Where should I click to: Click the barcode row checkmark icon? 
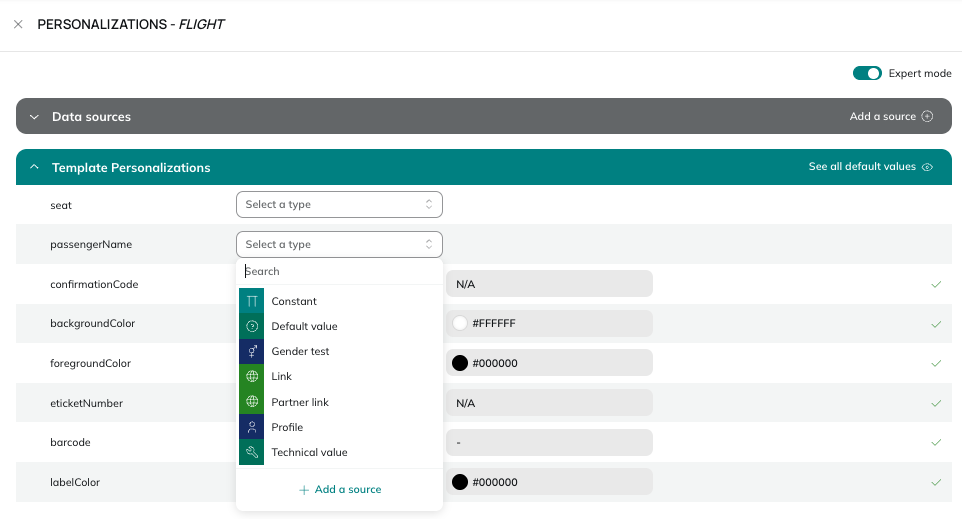(x=936, y=442)
